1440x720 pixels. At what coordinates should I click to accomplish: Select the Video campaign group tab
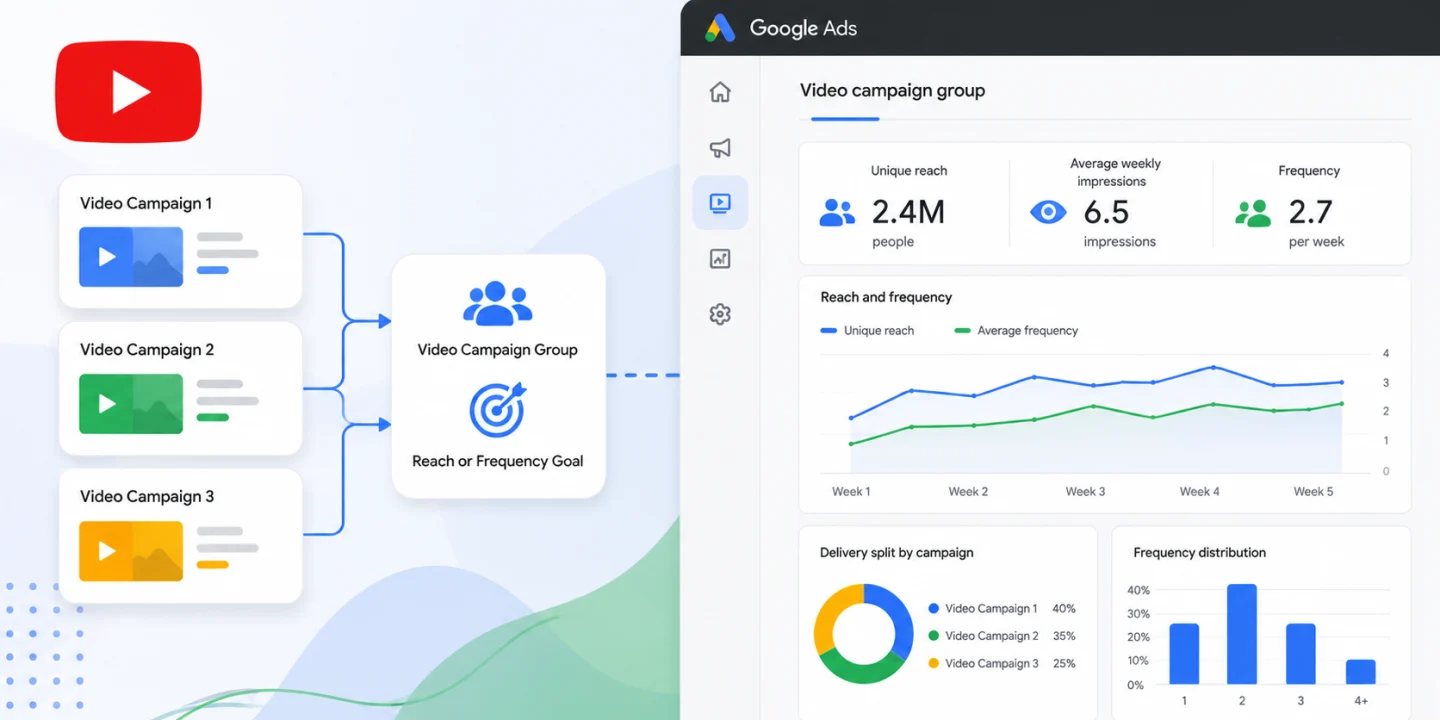(892, 91)
